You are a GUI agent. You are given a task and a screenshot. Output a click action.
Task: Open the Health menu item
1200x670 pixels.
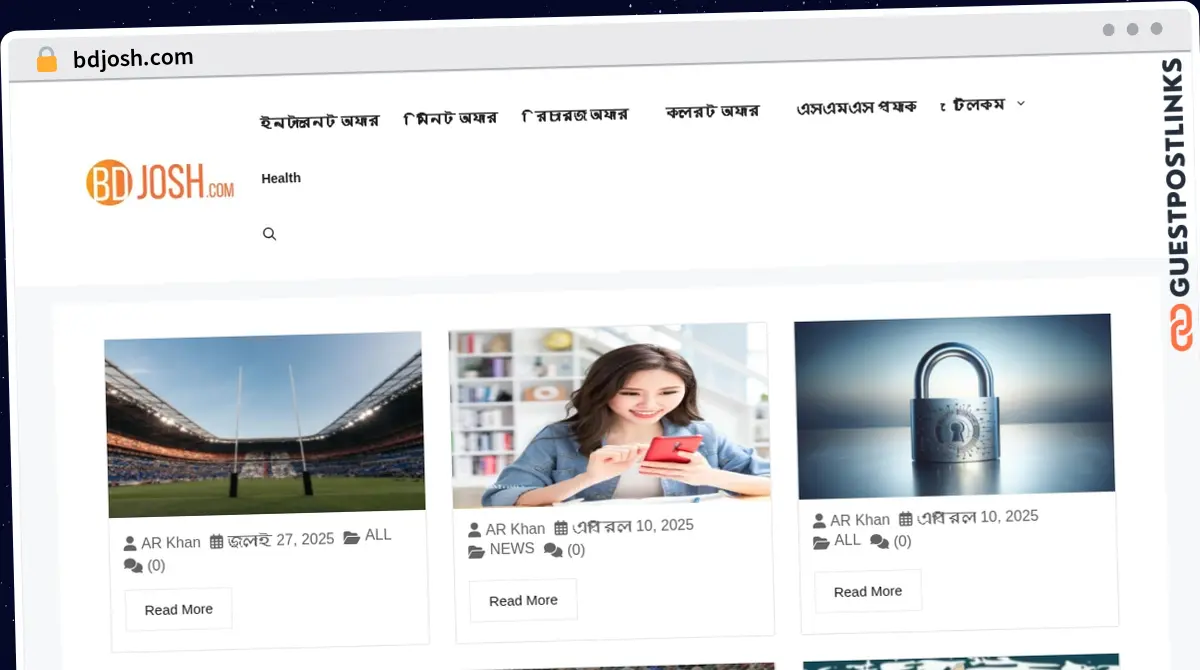click(x=281, y=178)
